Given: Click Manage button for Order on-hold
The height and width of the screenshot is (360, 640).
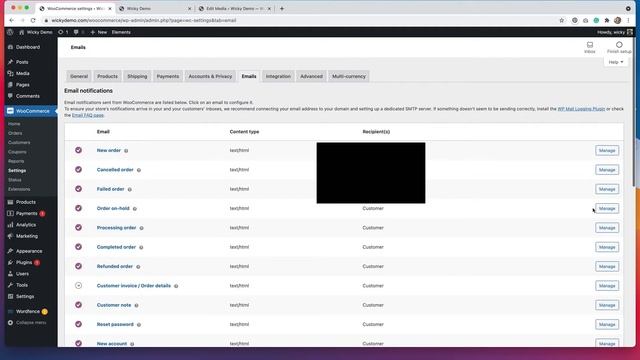Looking at the screenshot, I should coord(607,209).
